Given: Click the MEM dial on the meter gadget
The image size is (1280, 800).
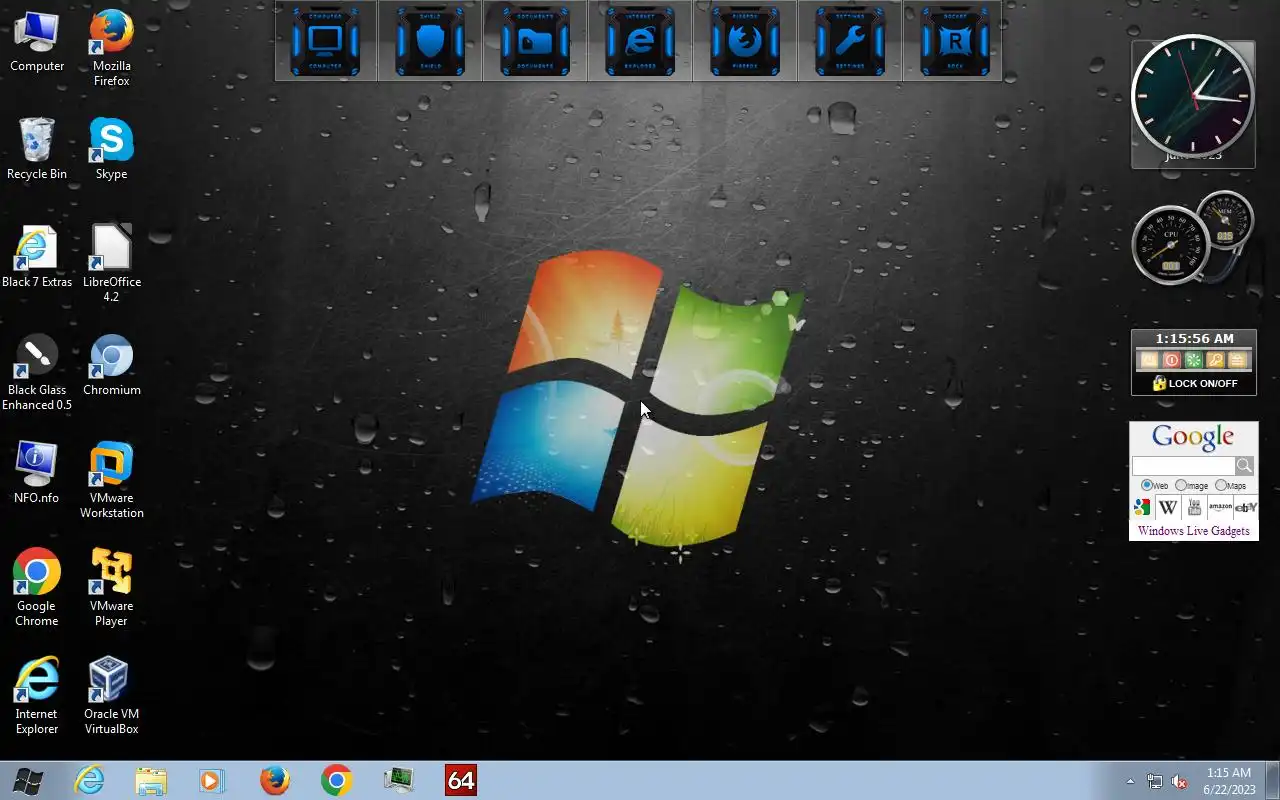Looking at the screenshot, I should (x=1225, y=220).
